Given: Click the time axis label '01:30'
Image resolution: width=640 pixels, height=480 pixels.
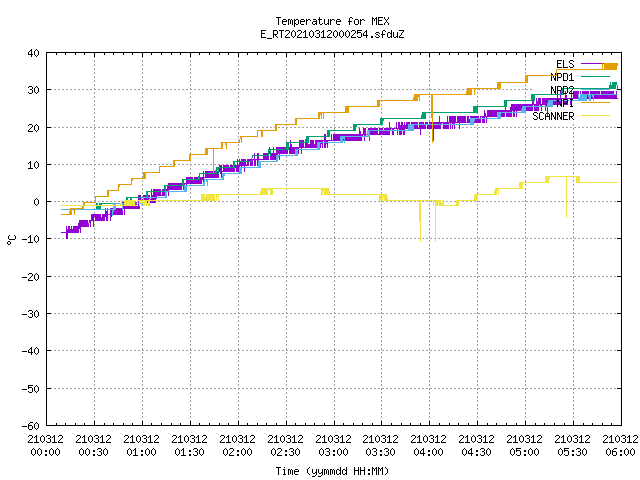Looking at the screenshot, I should pyautogui.click(x=189, y=452).
